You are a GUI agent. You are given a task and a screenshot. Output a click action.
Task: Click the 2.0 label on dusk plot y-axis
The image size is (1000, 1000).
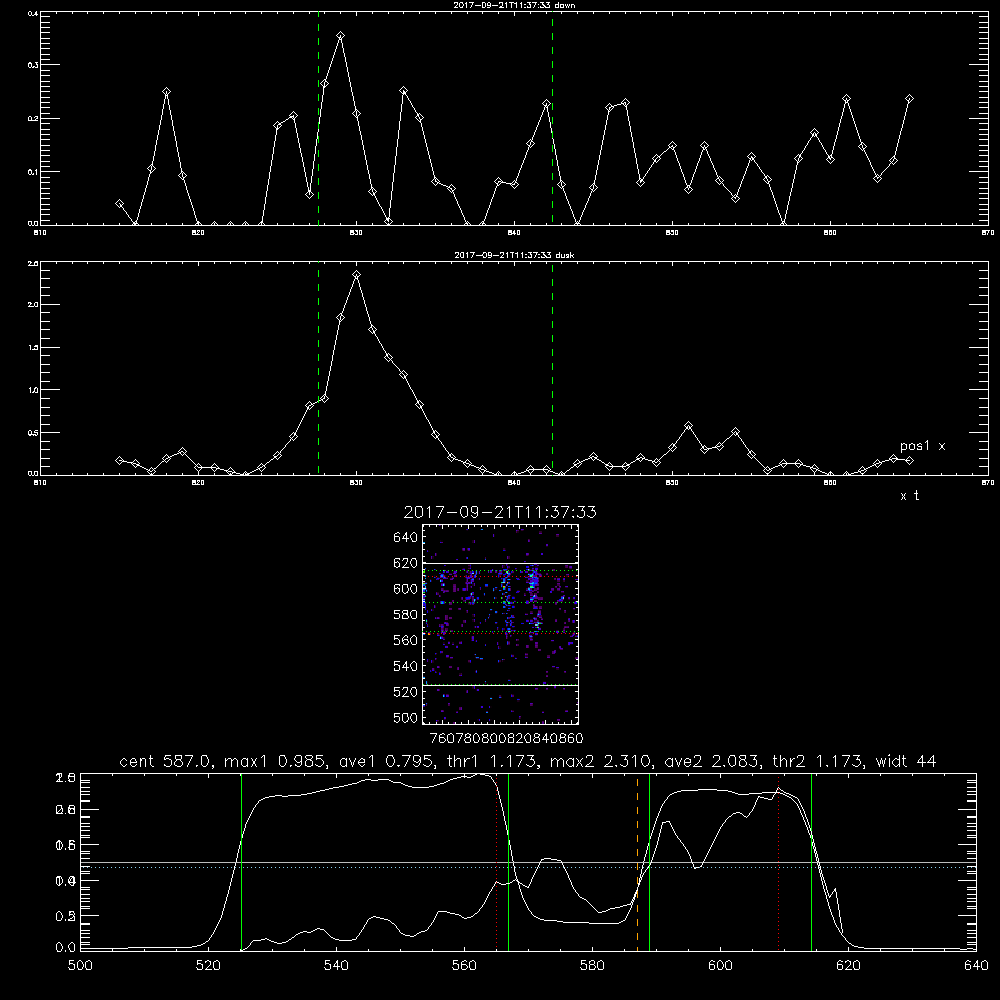[33, 305]
